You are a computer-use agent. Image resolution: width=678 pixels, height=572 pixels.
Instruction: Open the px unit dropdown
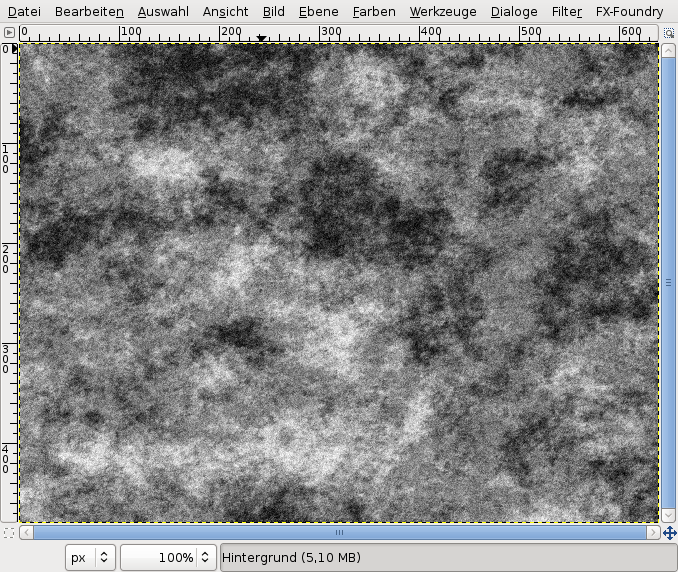(x=91, y=557)
